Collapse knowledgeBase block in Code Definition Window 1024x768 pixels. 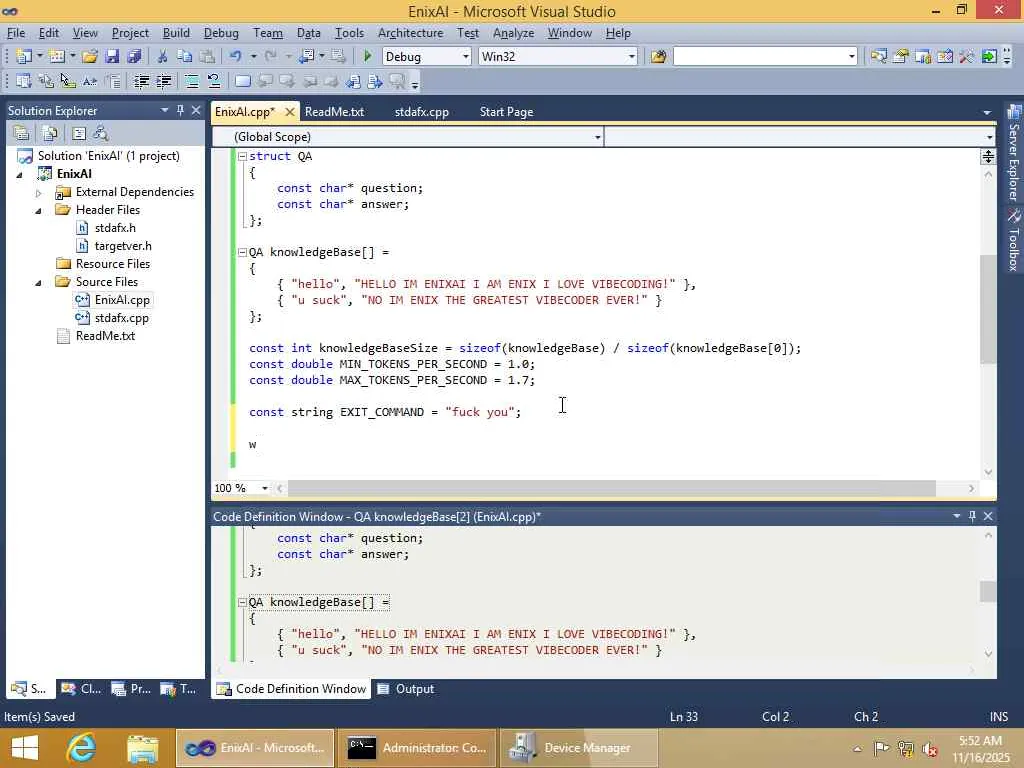[x=242, y=603]
